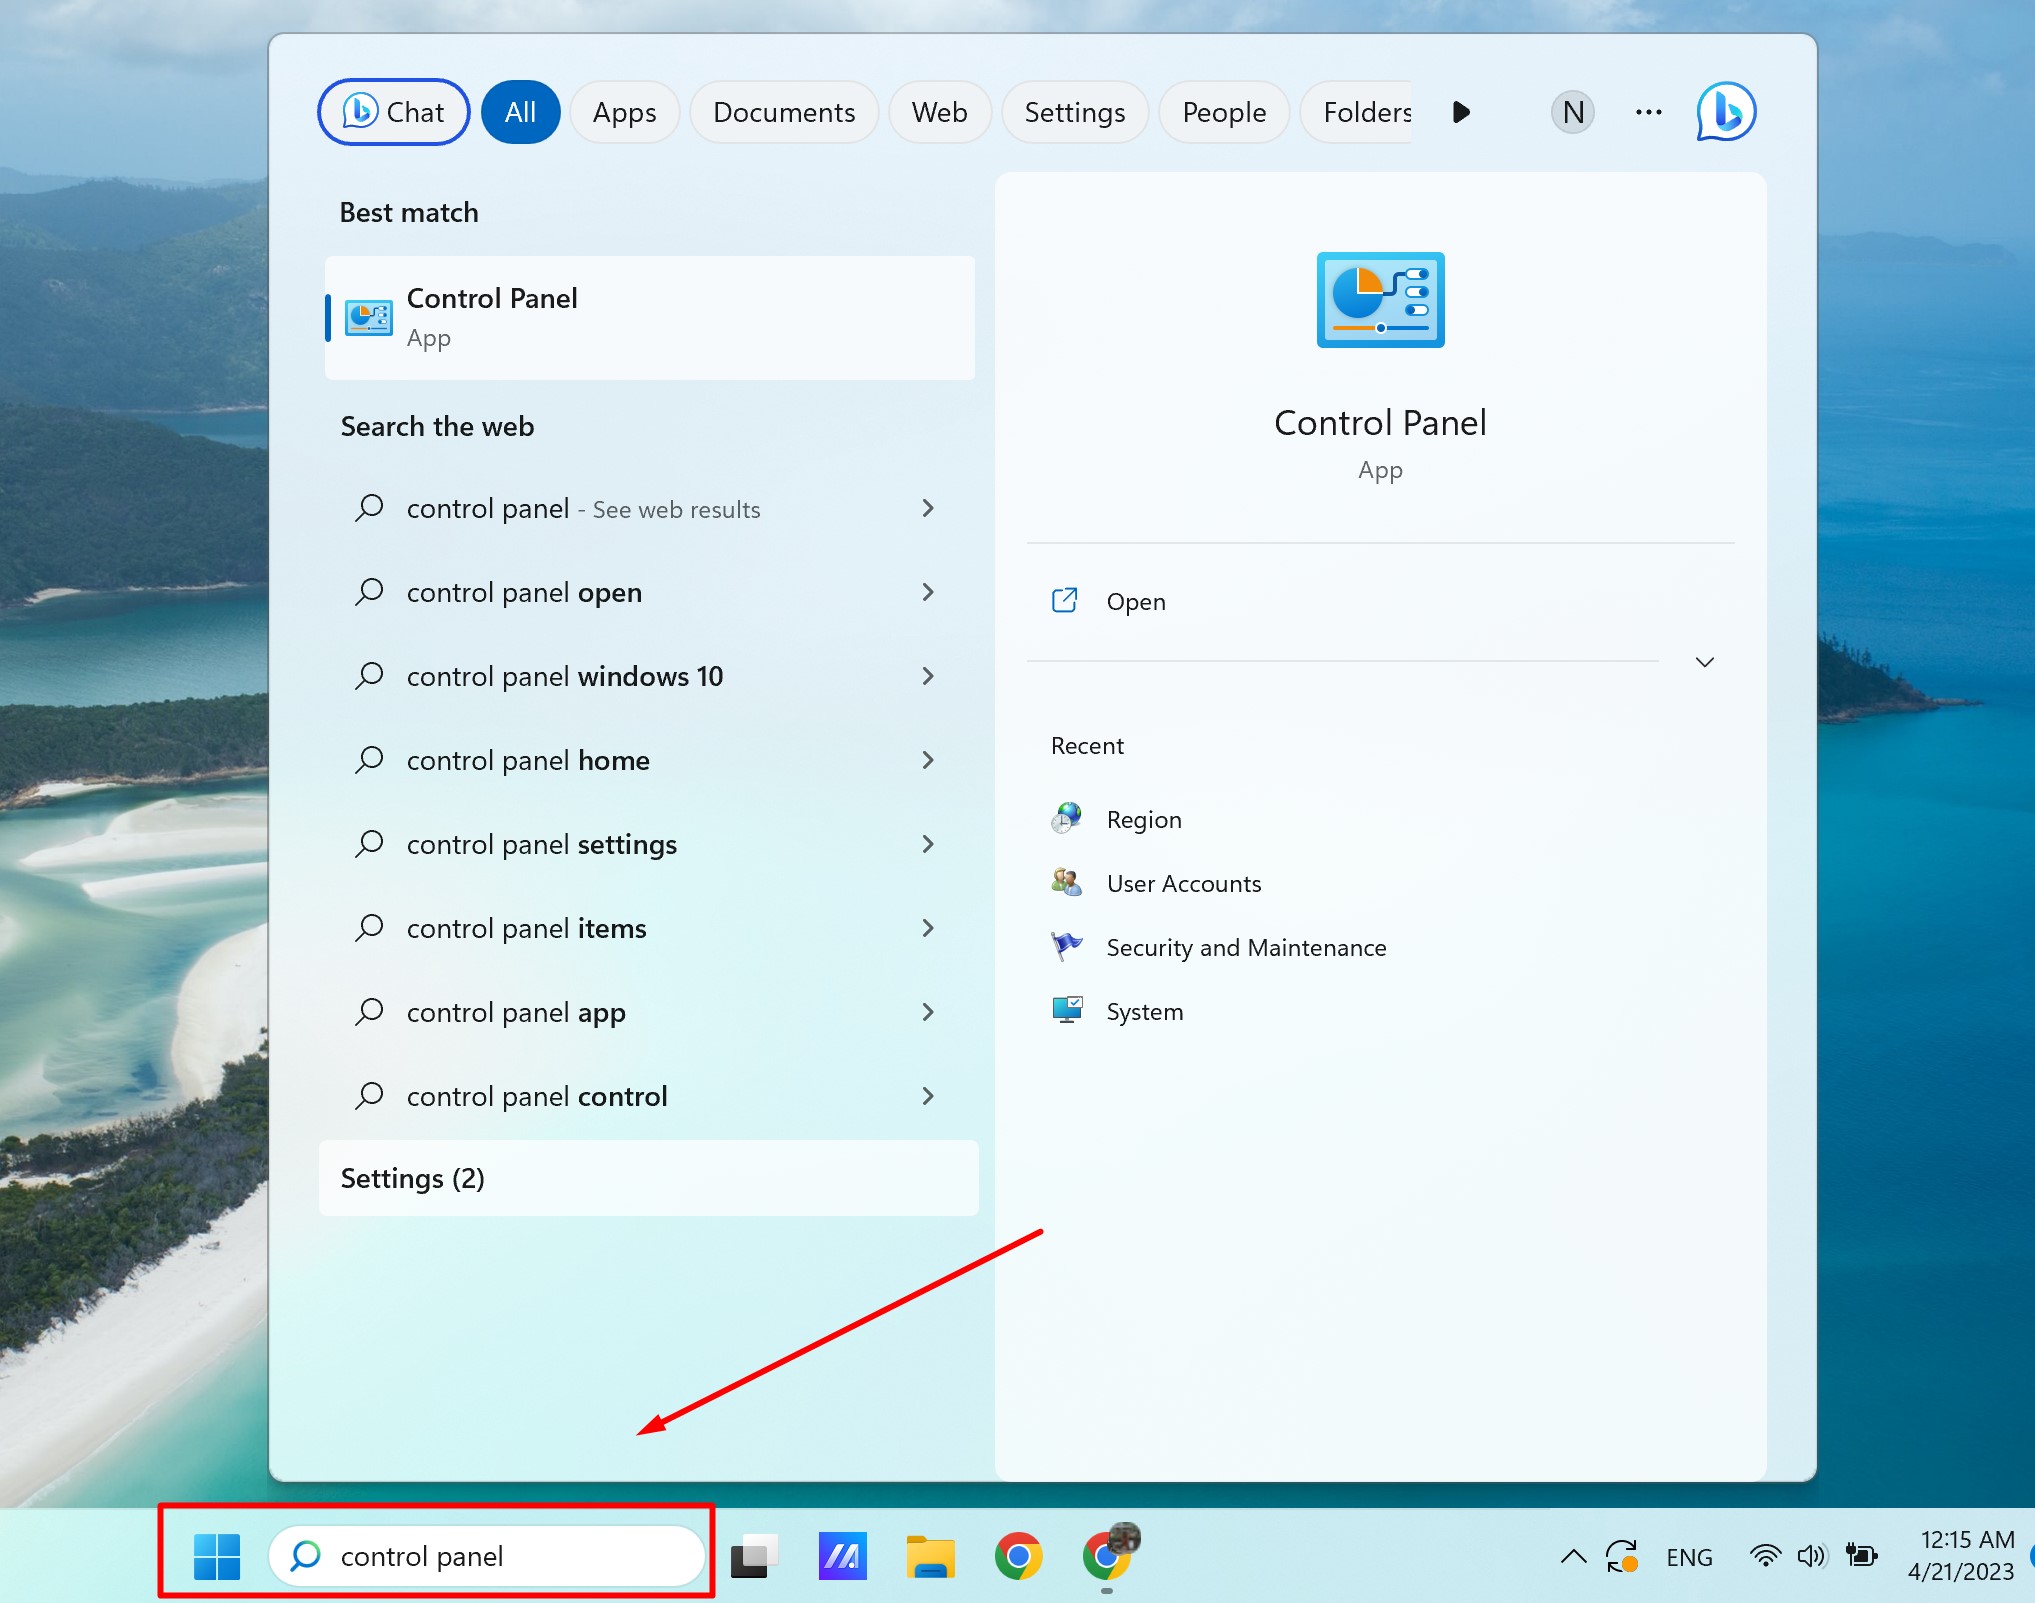The width and height of the screenshot is (2035, 1603).
Task: Switch to the Apps filter tab
Action: pos(624,112)
